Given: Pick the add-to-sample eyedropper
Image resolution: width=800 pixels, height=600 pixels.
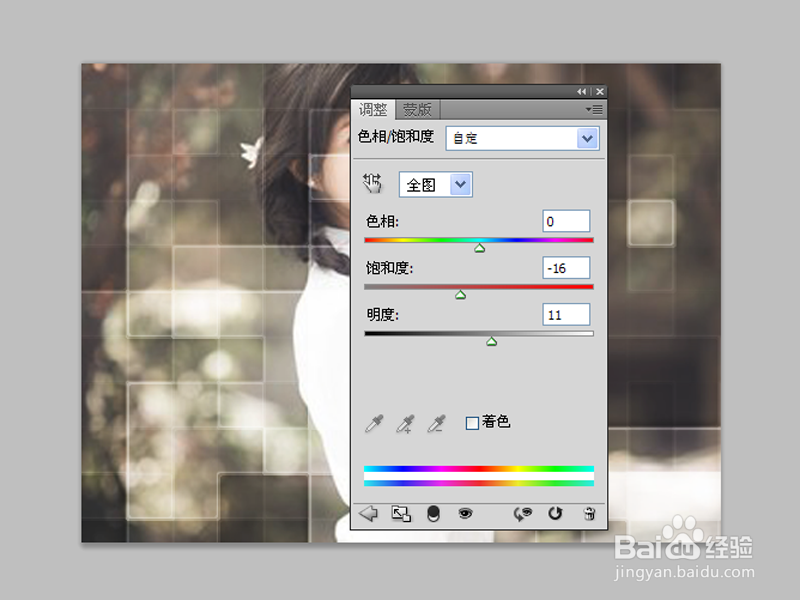Looking at the screenshot, I should (x=405, y=423).
